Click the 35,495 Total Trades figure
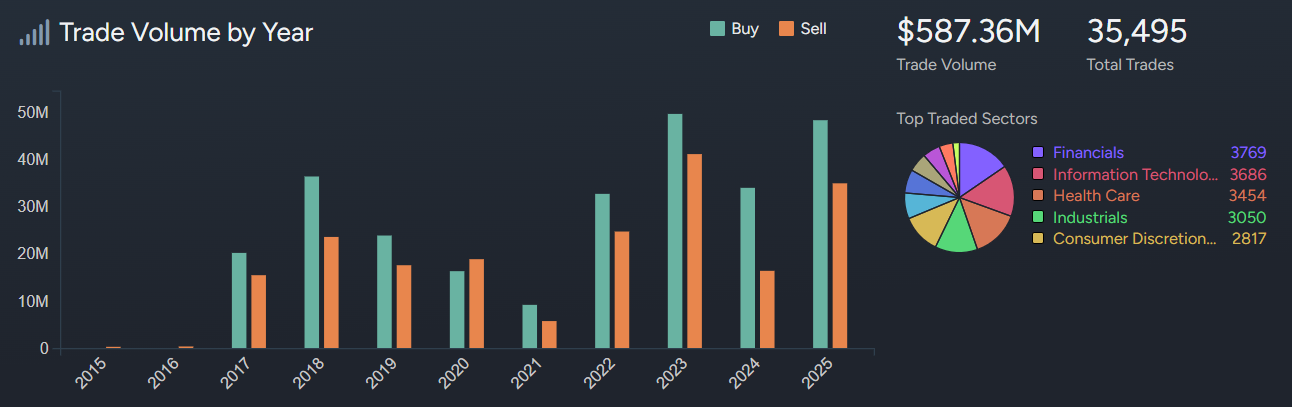 coord(1136,32)
